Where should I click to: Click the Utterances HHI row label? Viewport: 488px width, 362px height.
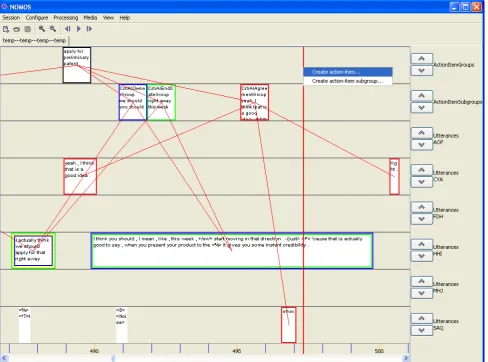tap(446, 250)
